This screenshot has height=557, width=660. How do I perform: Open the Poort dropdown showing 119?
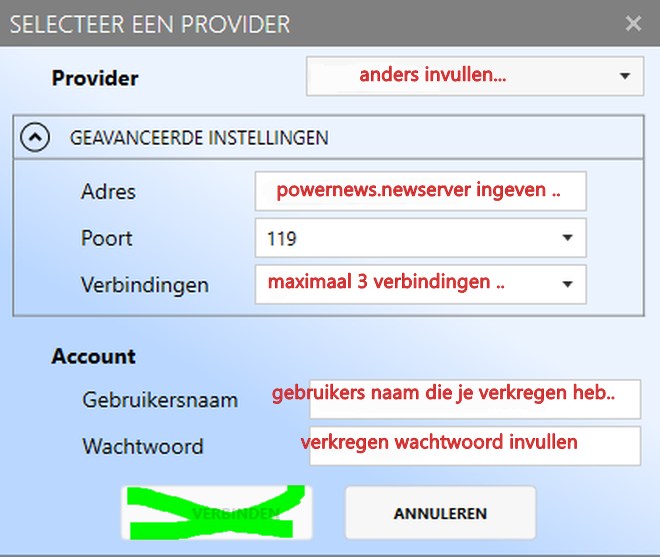pyautogui.click(x=420, y=238)
